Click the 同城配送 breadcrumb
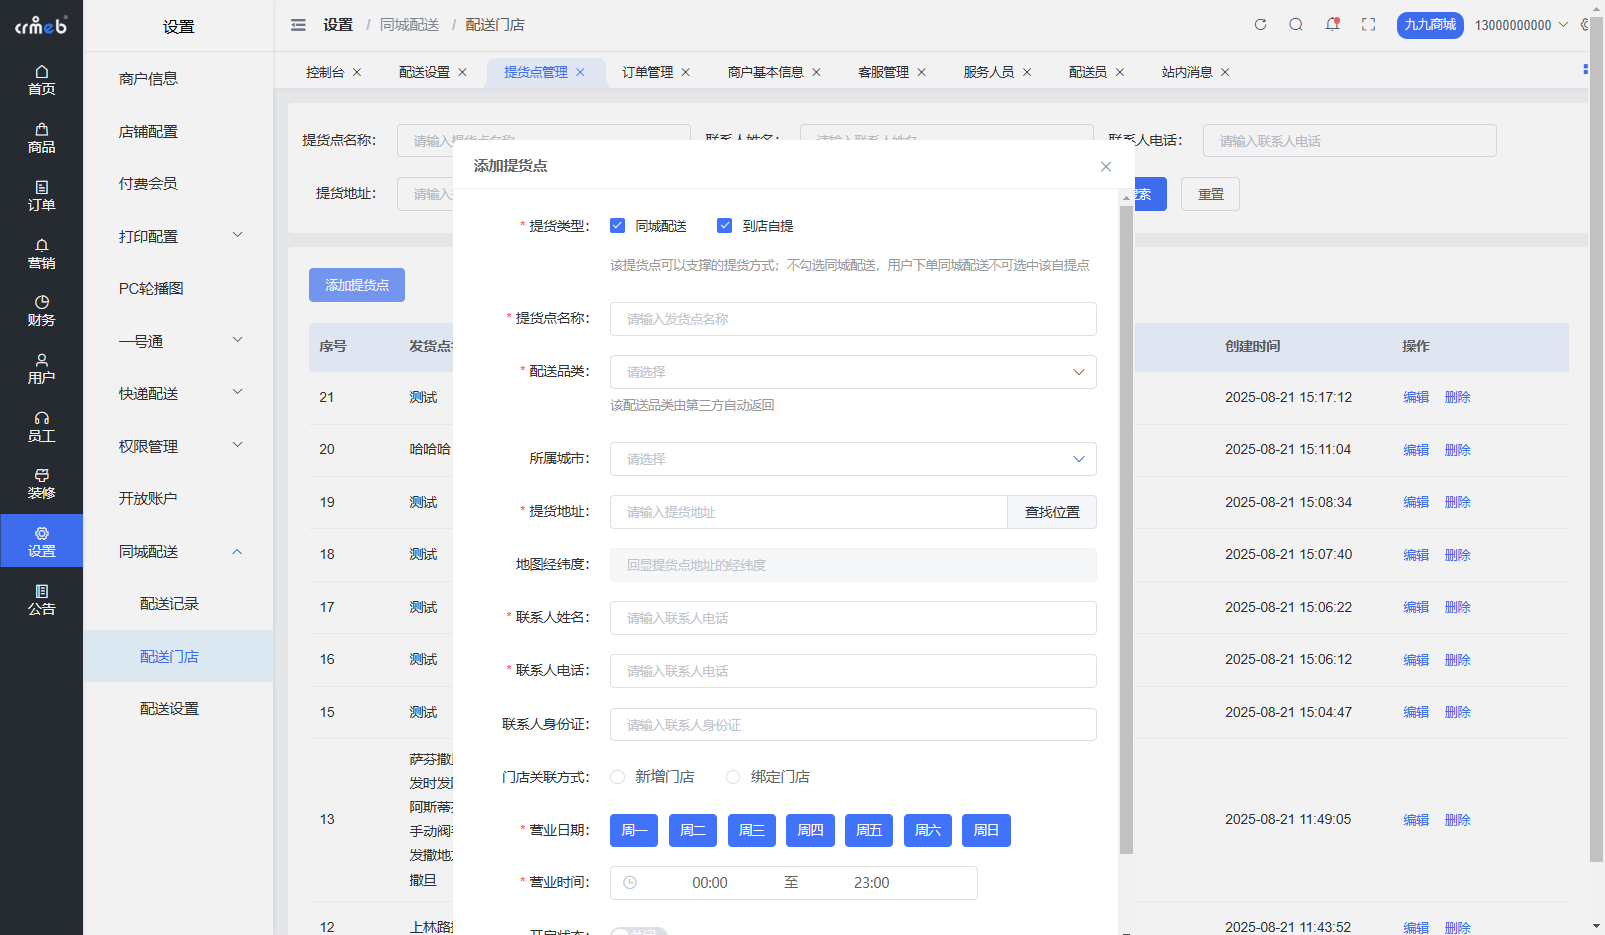The width and height of the screenshot is (1605, 935). pos(409,25)
